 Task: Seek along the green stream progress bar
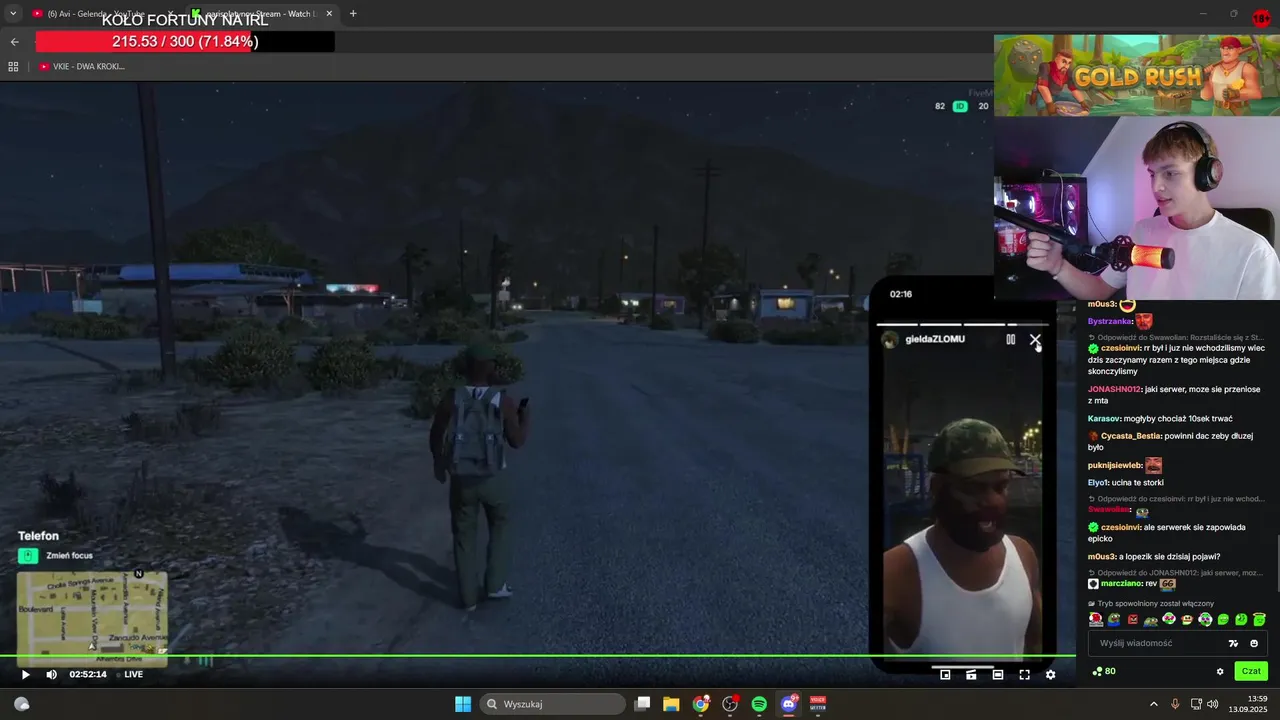coord(537,657)
